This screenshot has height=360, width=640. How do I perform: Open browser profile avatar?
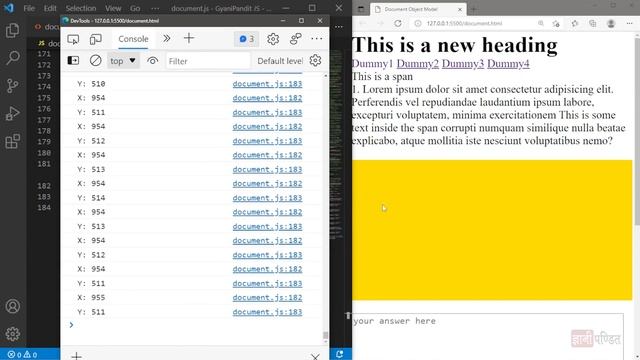pyautogui.click(x=611, y=24)
